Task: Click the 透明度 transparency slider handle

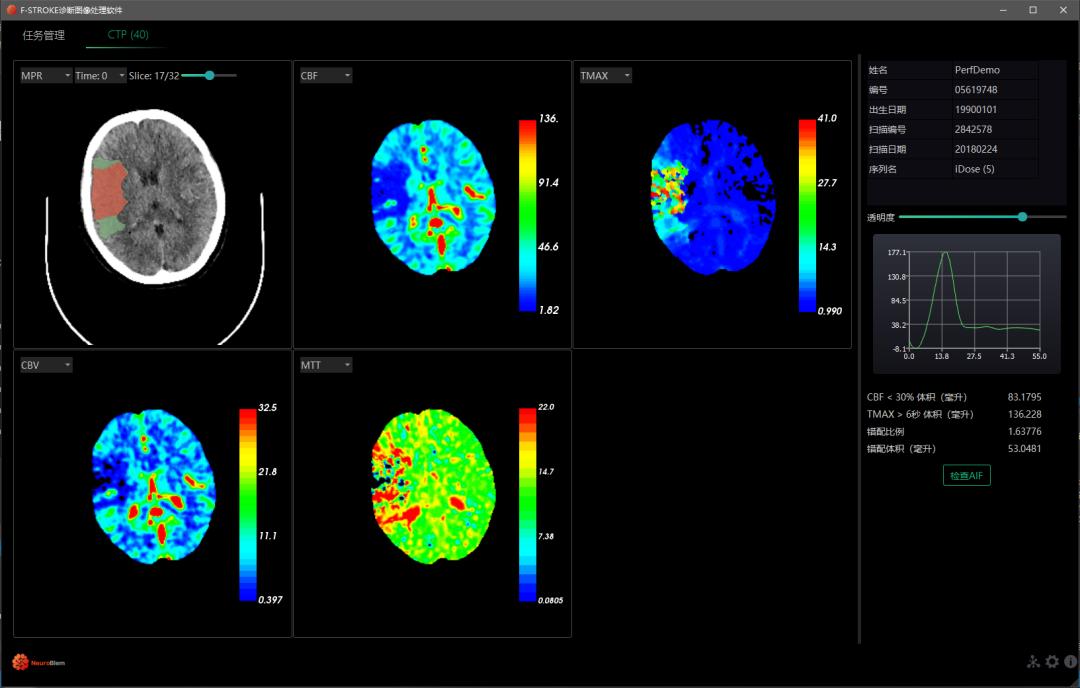Action: tap(1022, 216)
